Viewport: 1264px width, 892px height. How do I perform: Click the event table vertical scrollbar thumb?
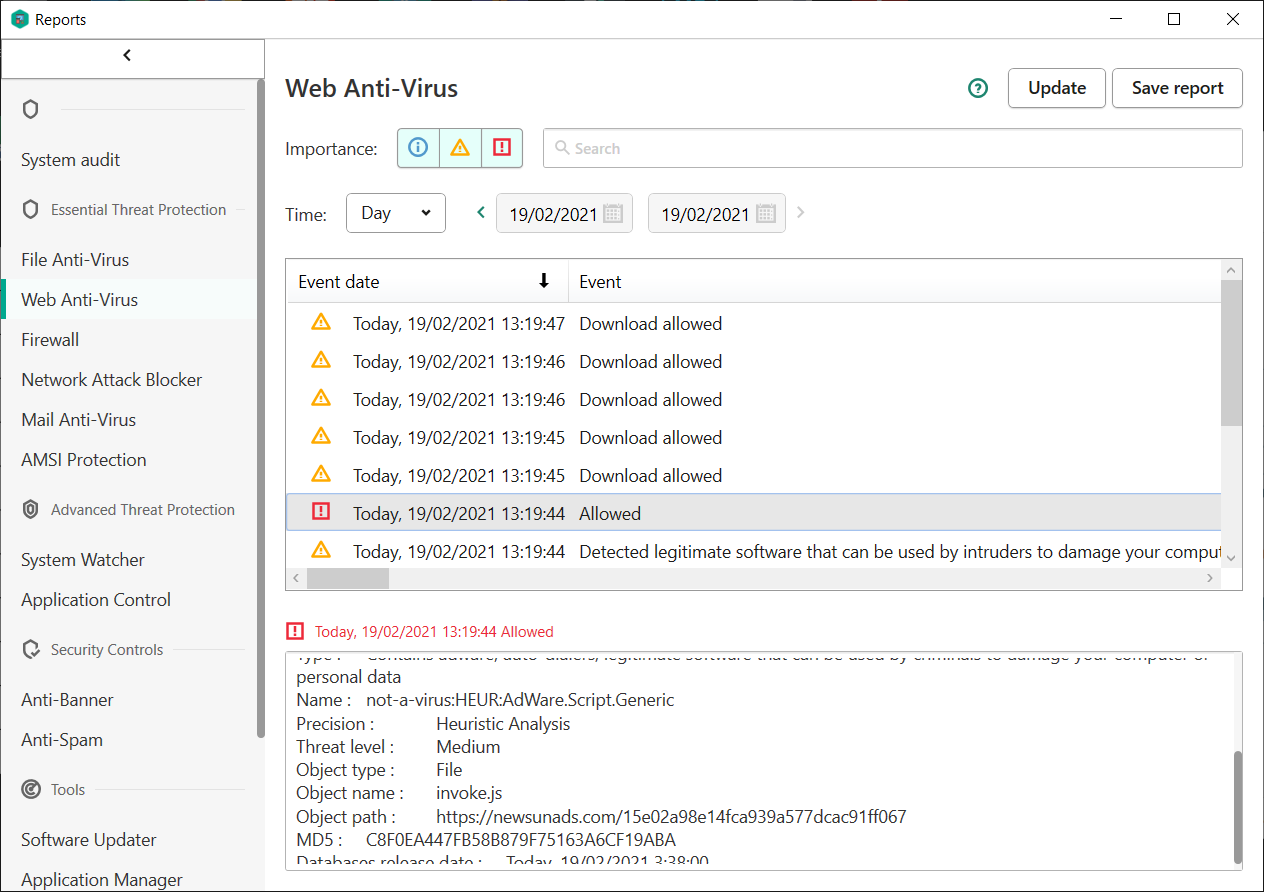[1232, 353]
